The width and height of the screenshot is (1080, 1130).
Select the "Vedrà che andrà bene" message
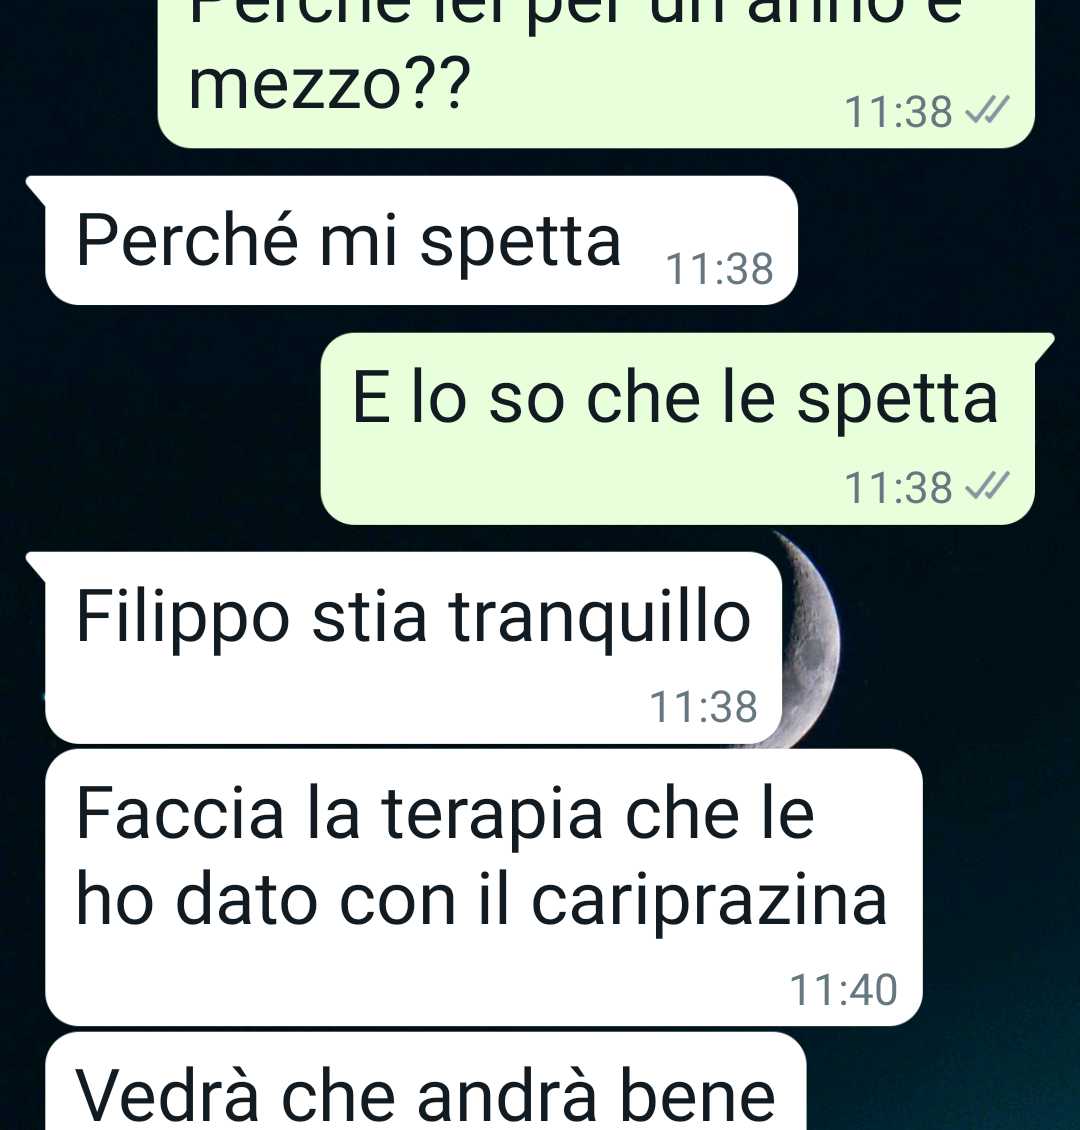[425, 1081]
